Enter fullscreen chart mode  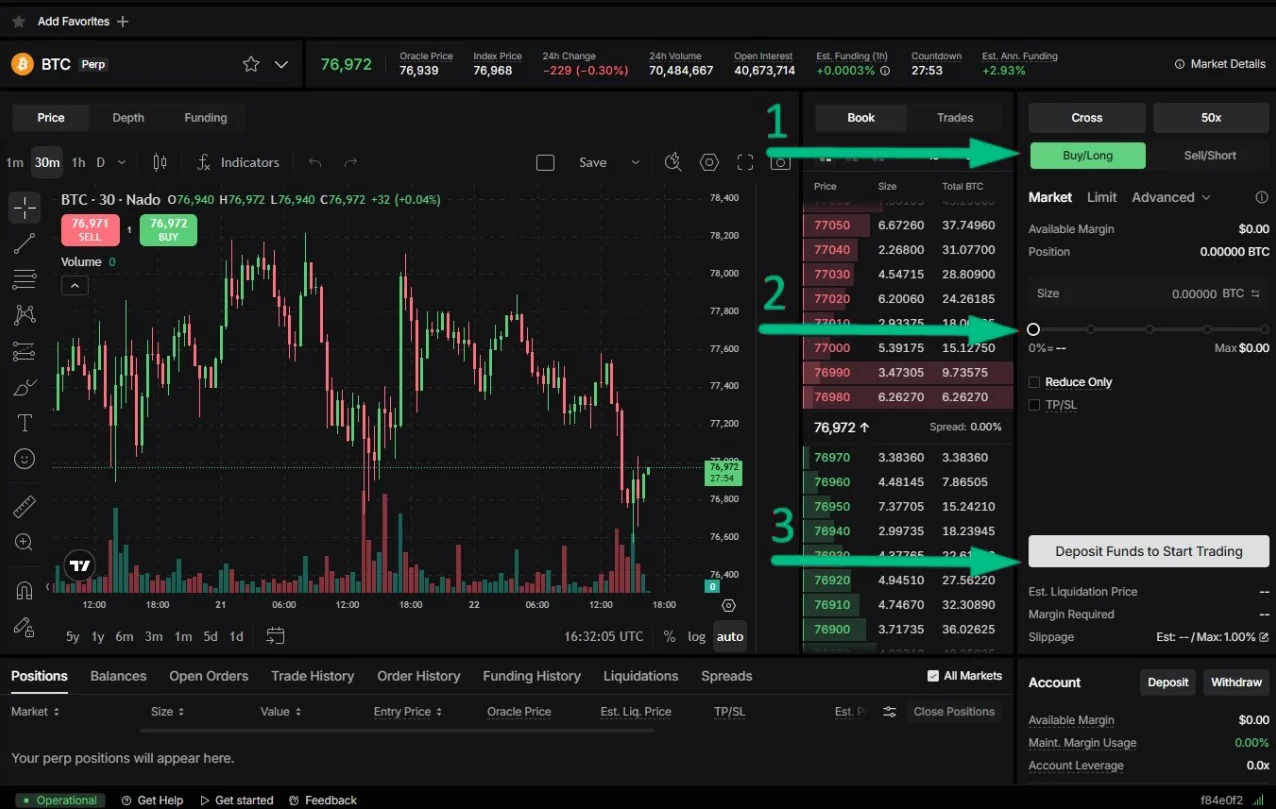(x=745, y=162)
